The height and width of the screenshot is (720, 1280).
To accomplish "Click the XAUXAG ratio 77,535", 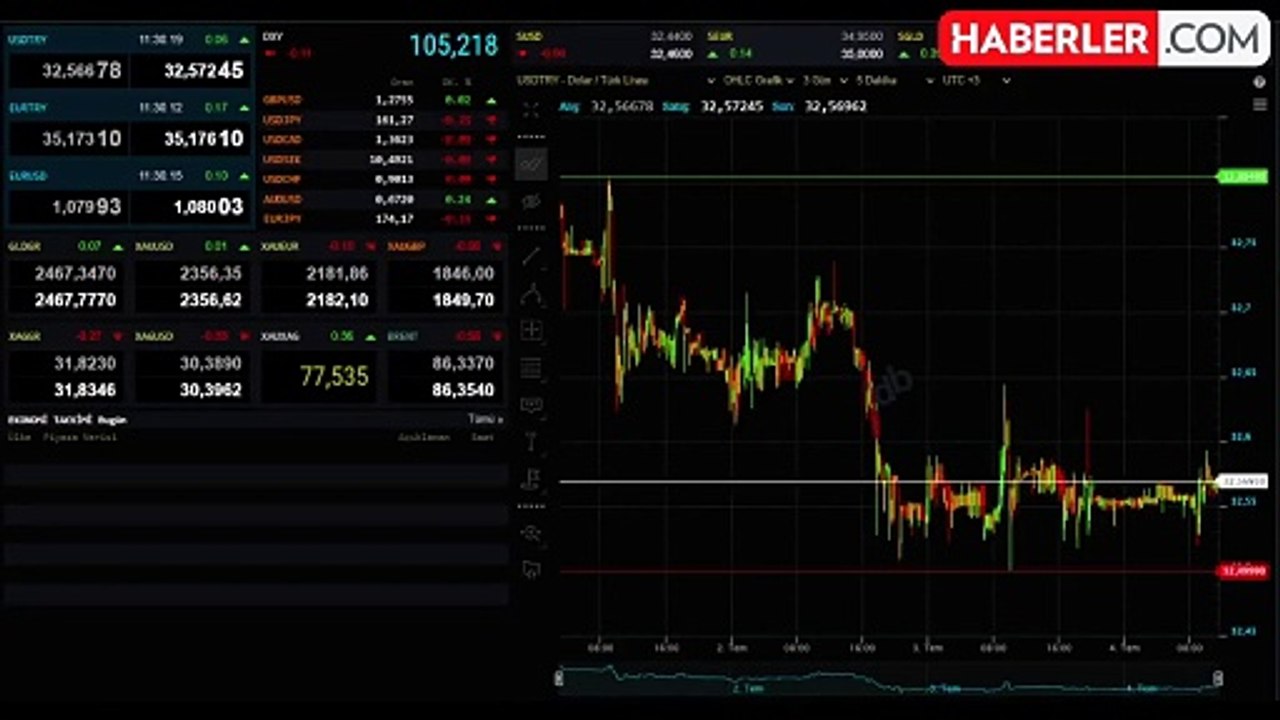I will pos(335,376).
